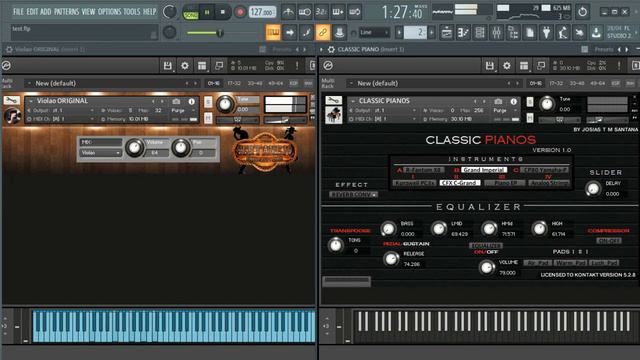The width and height of the screenshot is (640, 360).
Task: Open the REVERB CONV effect dropdown
Action: pos(353,194)
